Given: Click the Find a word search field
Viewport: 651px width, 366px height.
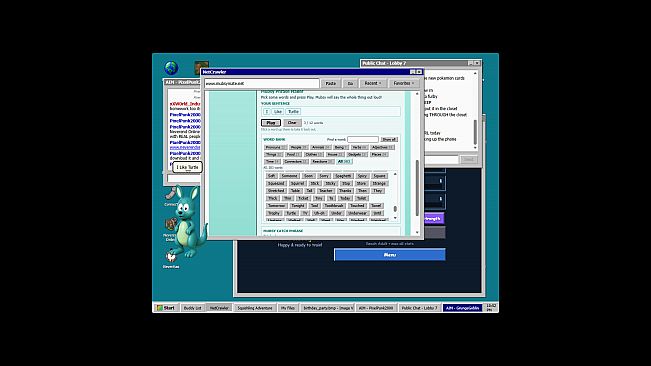Looking at the screenshot, I should 363,139.
